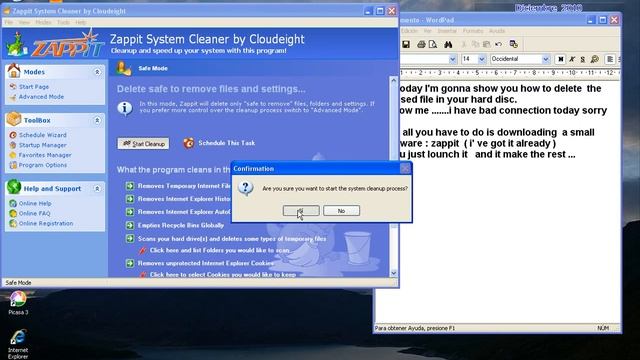This screenshot has width=640, height=360.
Task: Open the Start Page mode
Action: point(33,87)
